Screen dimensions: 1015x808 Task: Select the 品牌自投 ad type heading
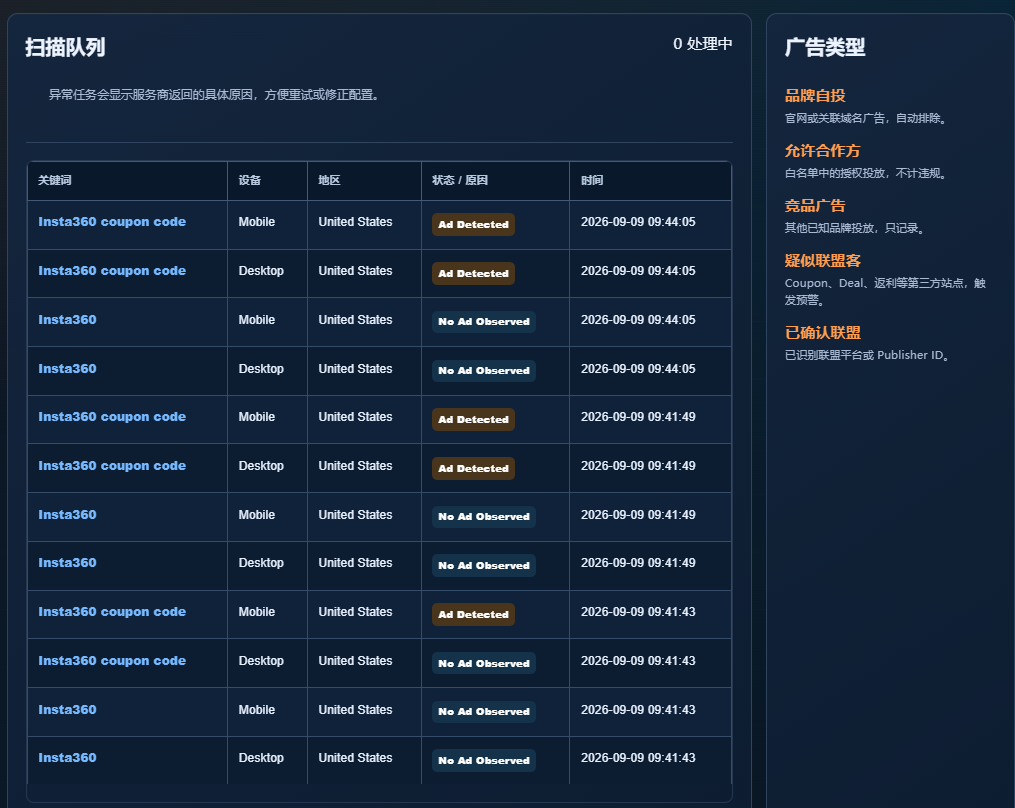(815, 95)
